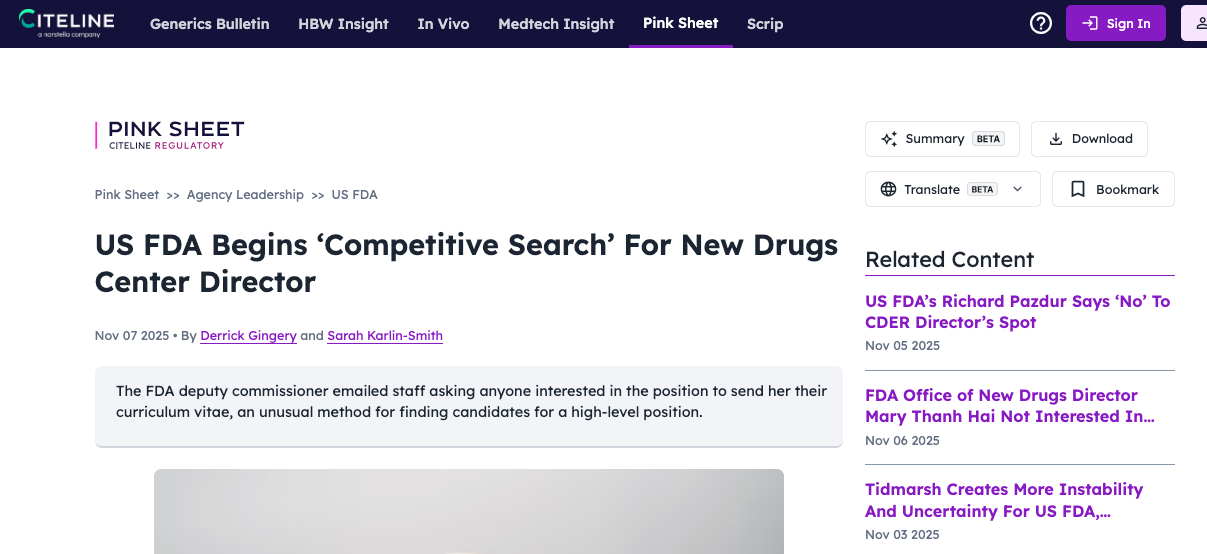Click the Summary sparkle icon
Screen dimensions: 1207x554
click(888, 139)
